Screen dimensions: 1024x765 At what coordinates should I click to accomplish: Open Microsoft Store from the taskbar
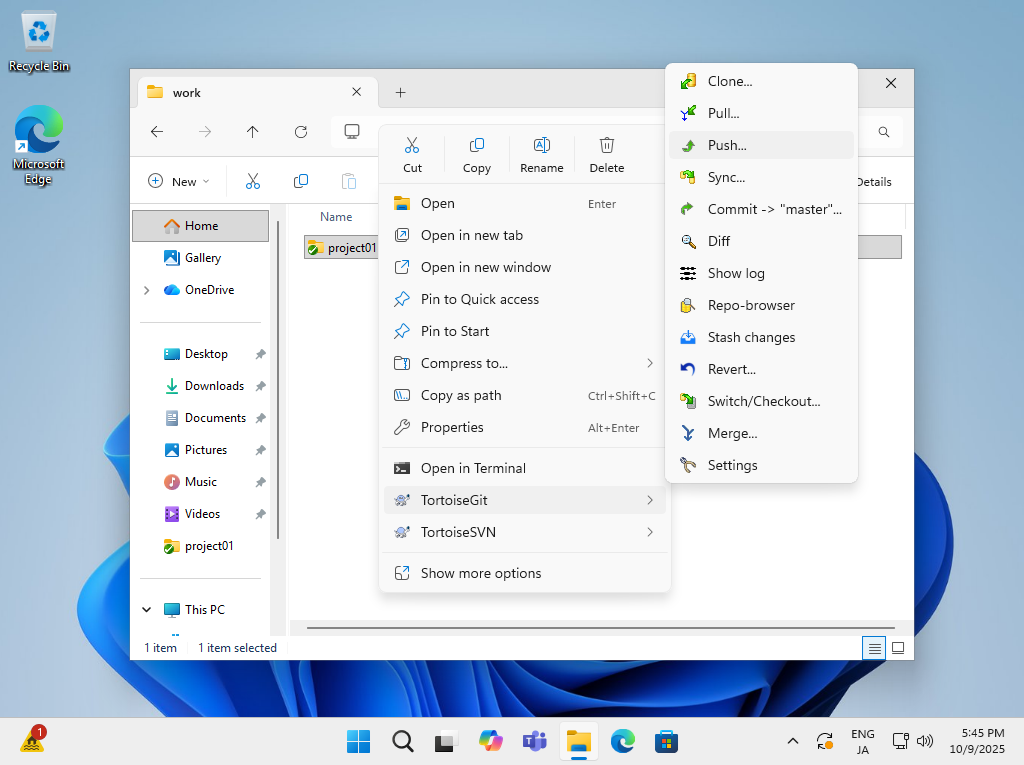click(x=667, y=741)
